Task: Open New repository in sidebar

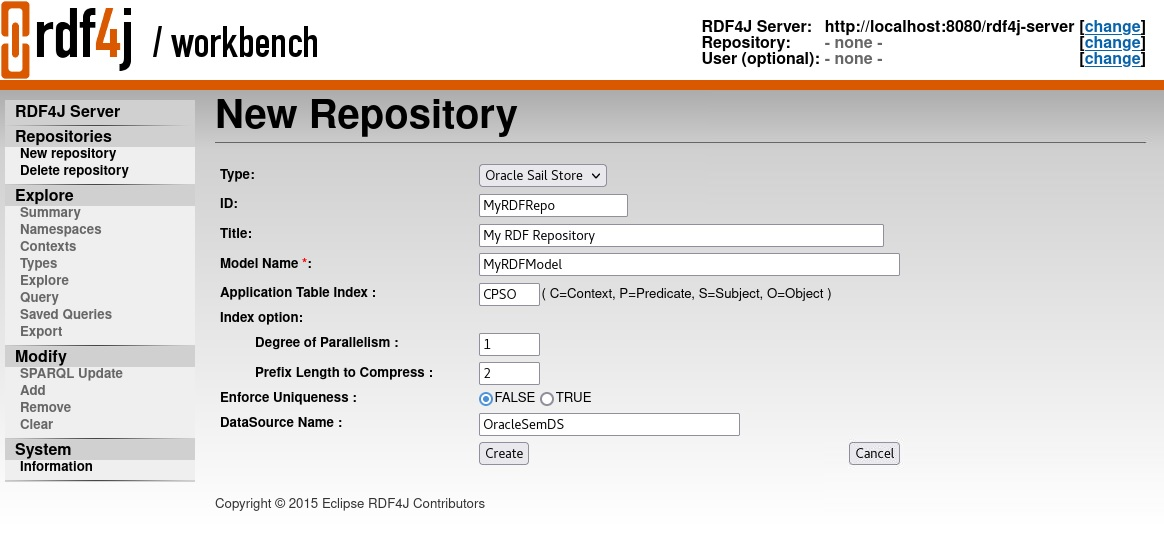Action: [x=68, y=154]
